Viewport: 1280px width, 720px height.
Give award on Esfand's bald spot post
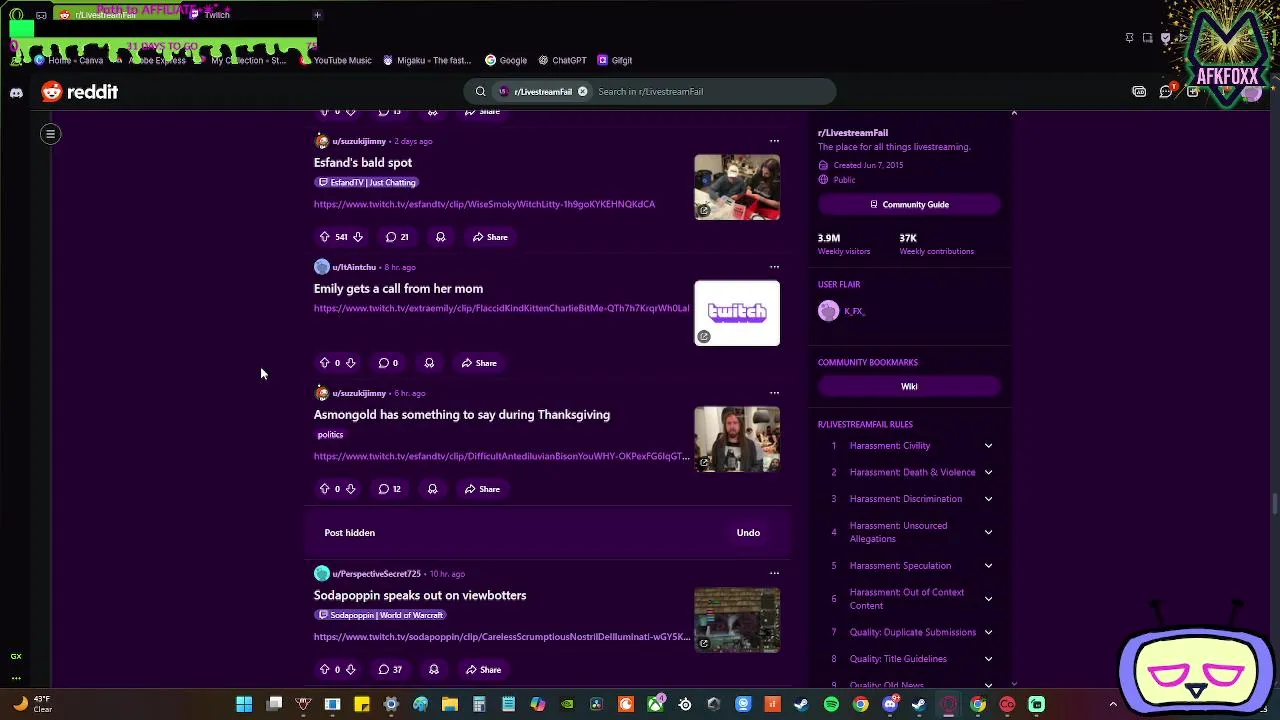tap(440, 237)
